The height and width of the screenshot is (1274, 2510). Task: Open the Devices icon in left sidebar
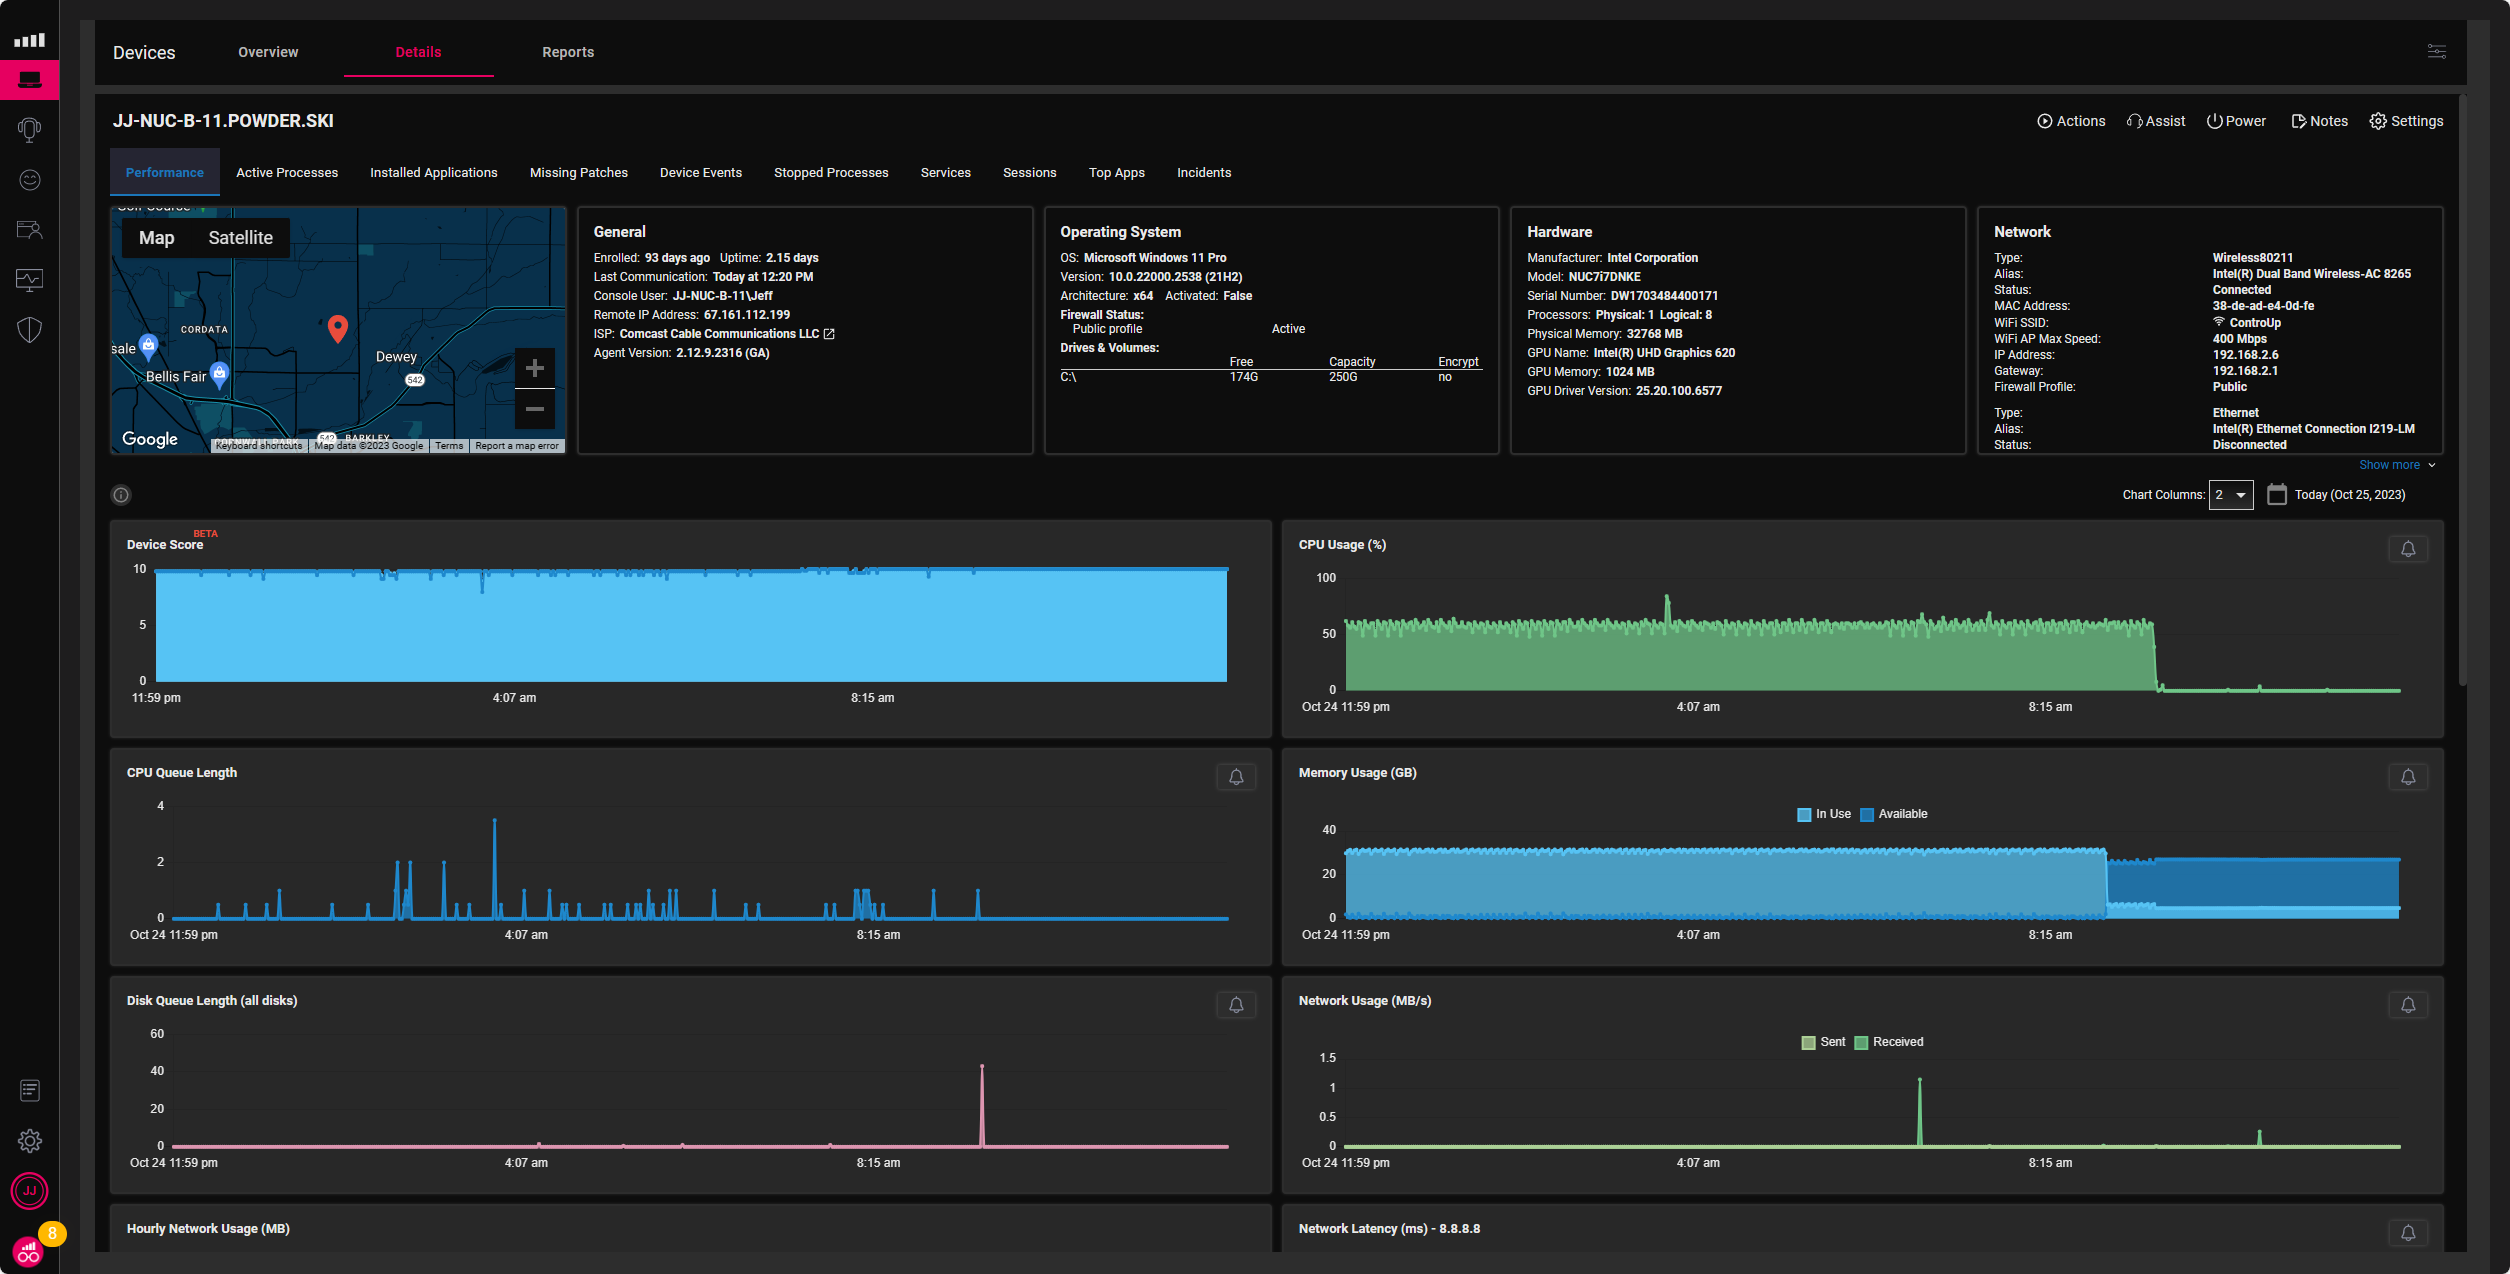pos(29,80)
